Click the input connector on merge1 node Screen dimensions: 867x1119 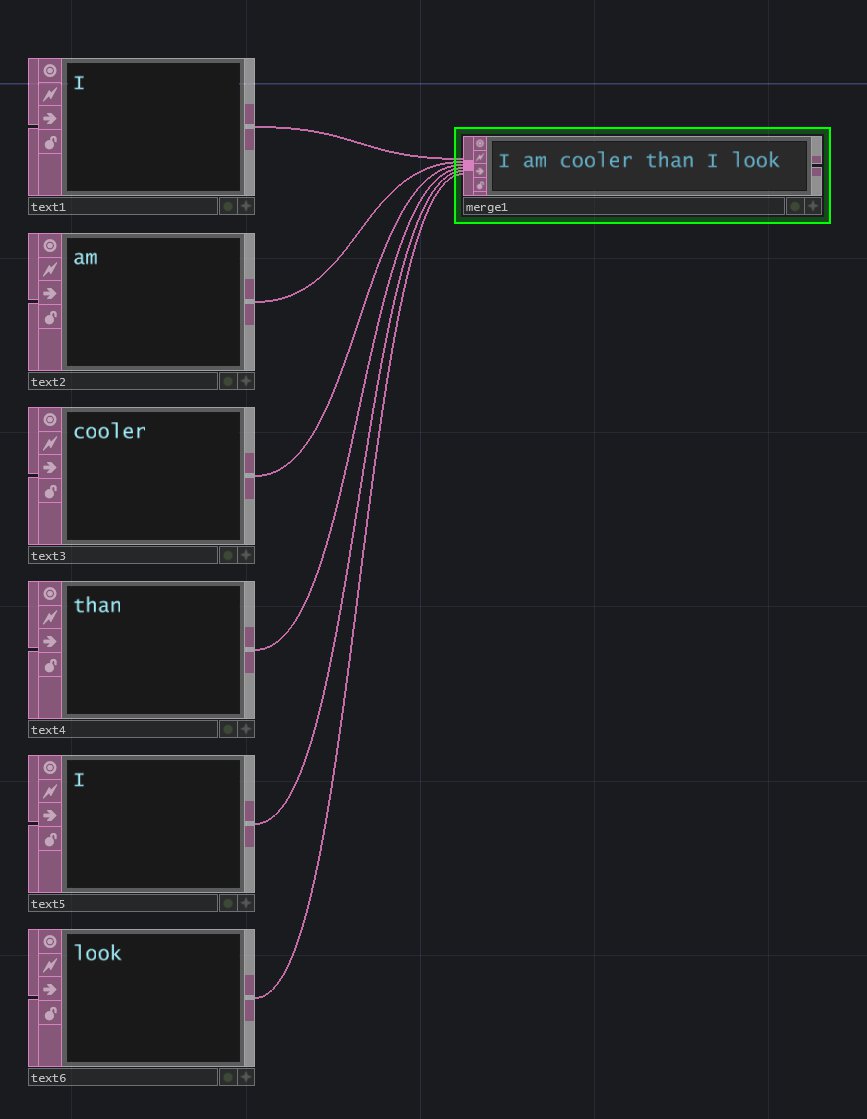point(467,165)
